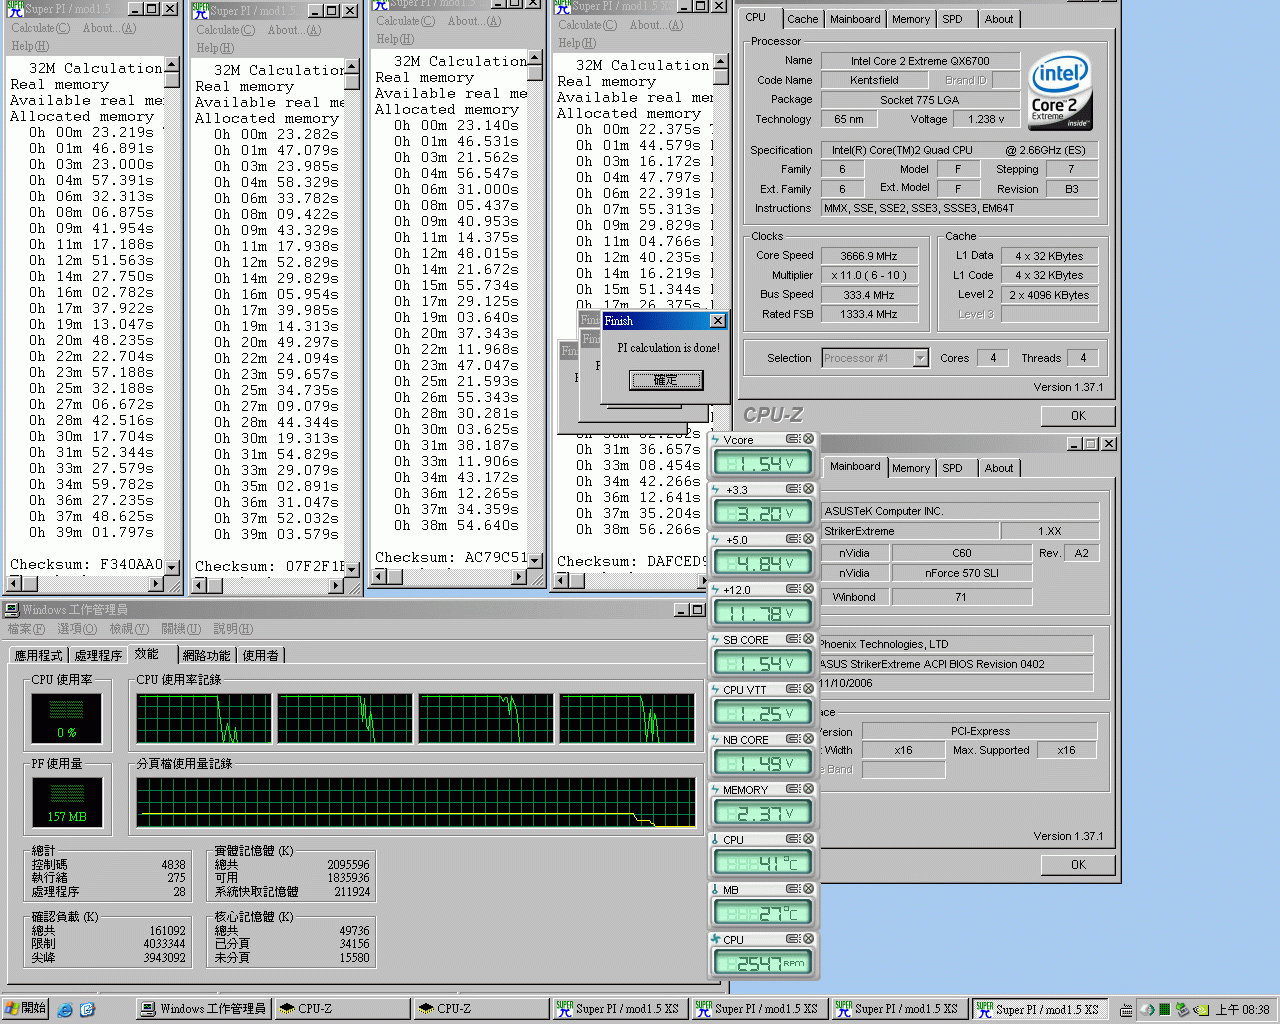Open settings icon on the MB temperature widget
The width and height of the screenshot is (1280, 1024).
[792, 889]
